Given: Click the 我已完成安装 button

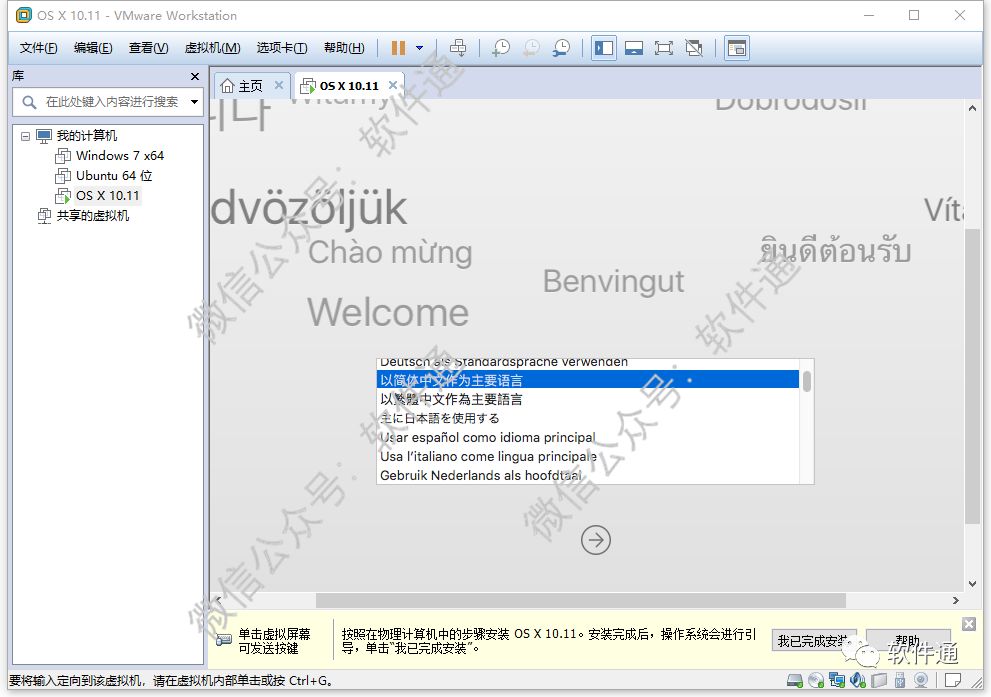Looking at the screenshot, I should (x=814, y=641).
